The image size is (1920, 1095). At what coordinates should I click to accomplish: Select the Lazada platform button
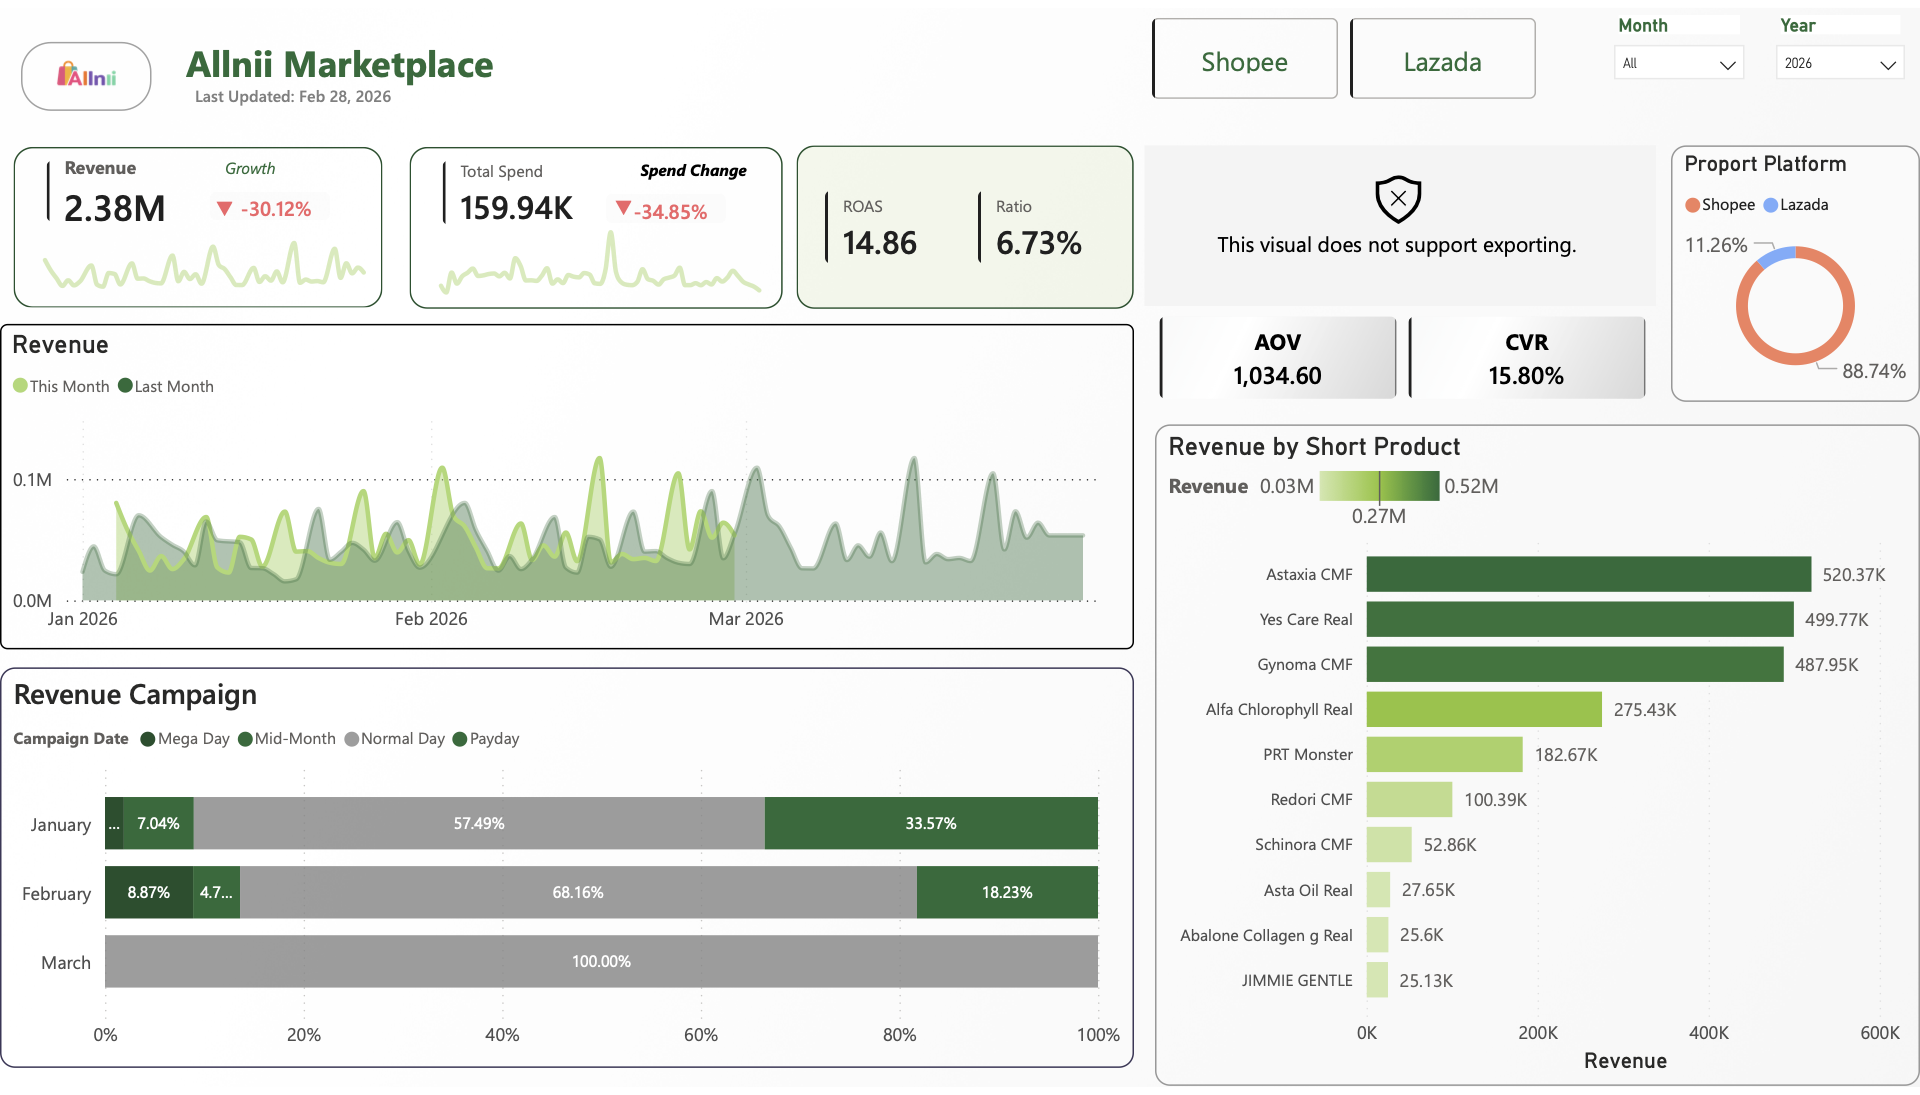[x=1442, y=59]
